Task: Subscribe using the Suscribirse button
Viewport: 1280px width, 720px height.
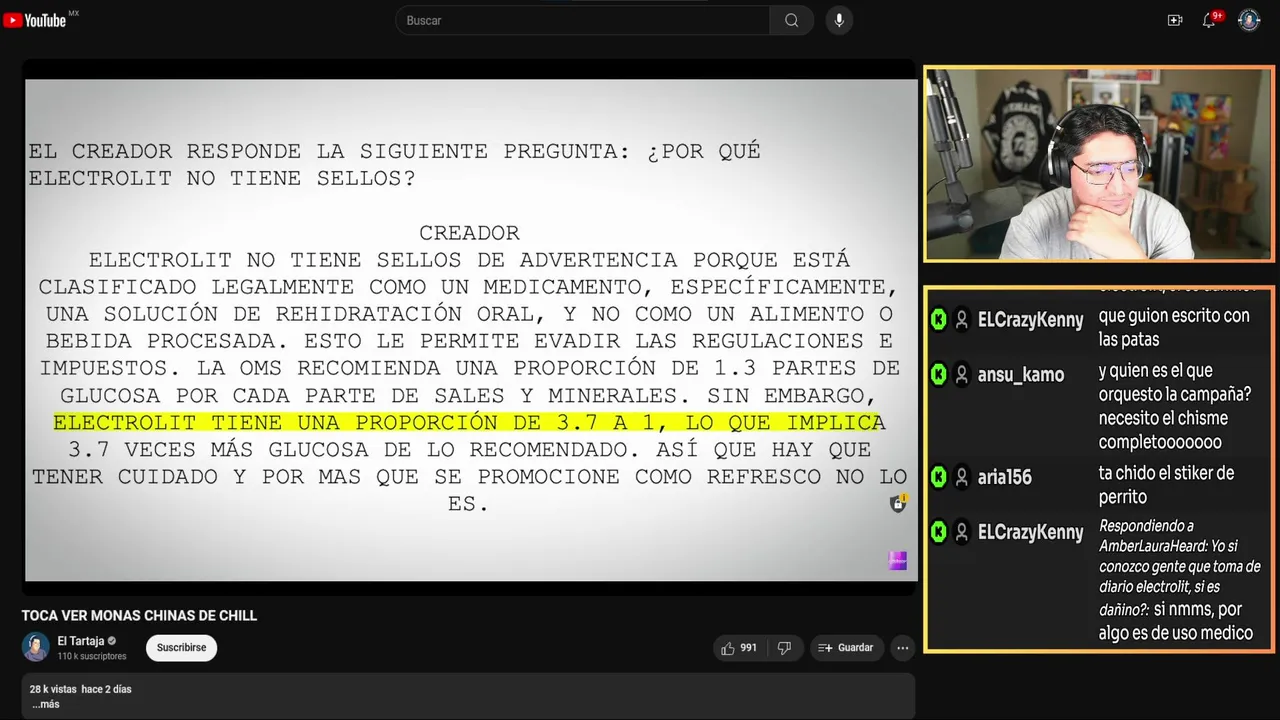Action: point(181,648)
